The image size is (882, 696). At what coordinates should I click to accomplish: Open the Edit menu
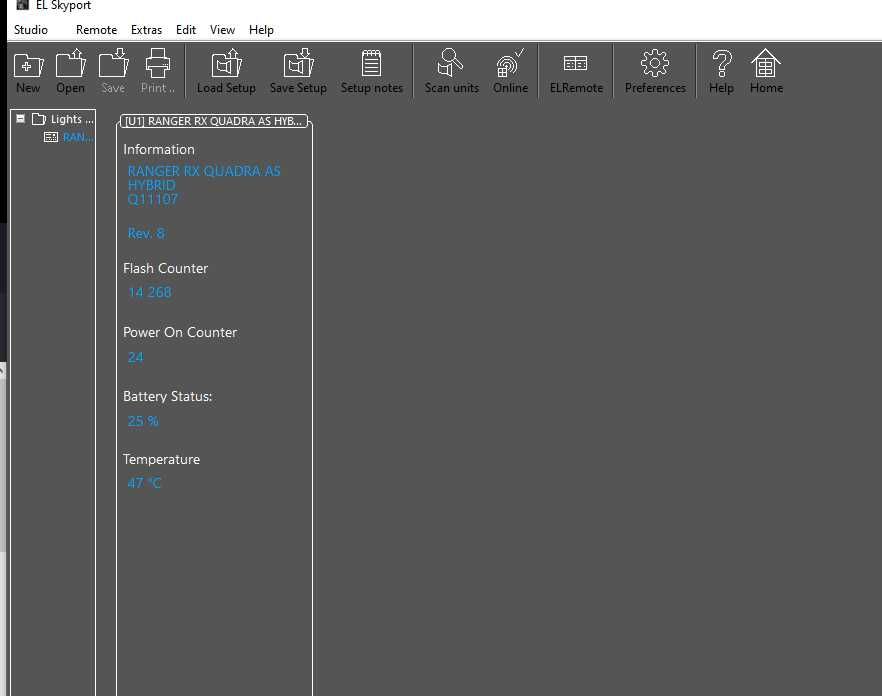click(x=186, y=30)
